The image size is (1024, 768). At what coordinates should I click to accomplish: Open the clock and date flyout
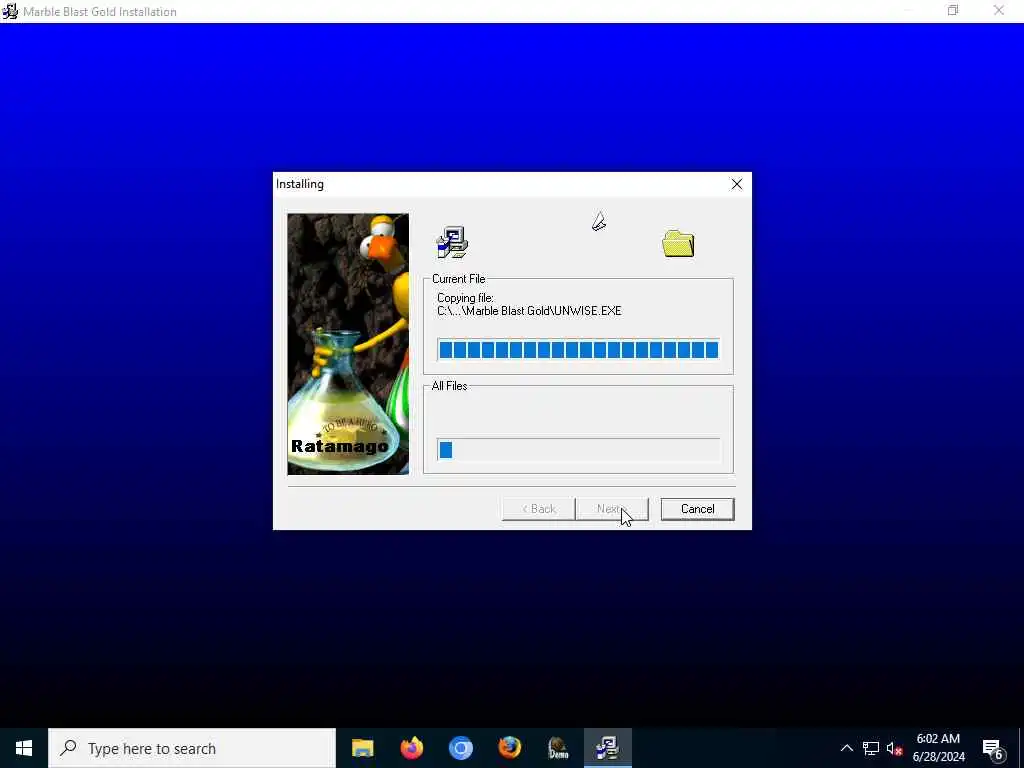click(x=938, y=748)
